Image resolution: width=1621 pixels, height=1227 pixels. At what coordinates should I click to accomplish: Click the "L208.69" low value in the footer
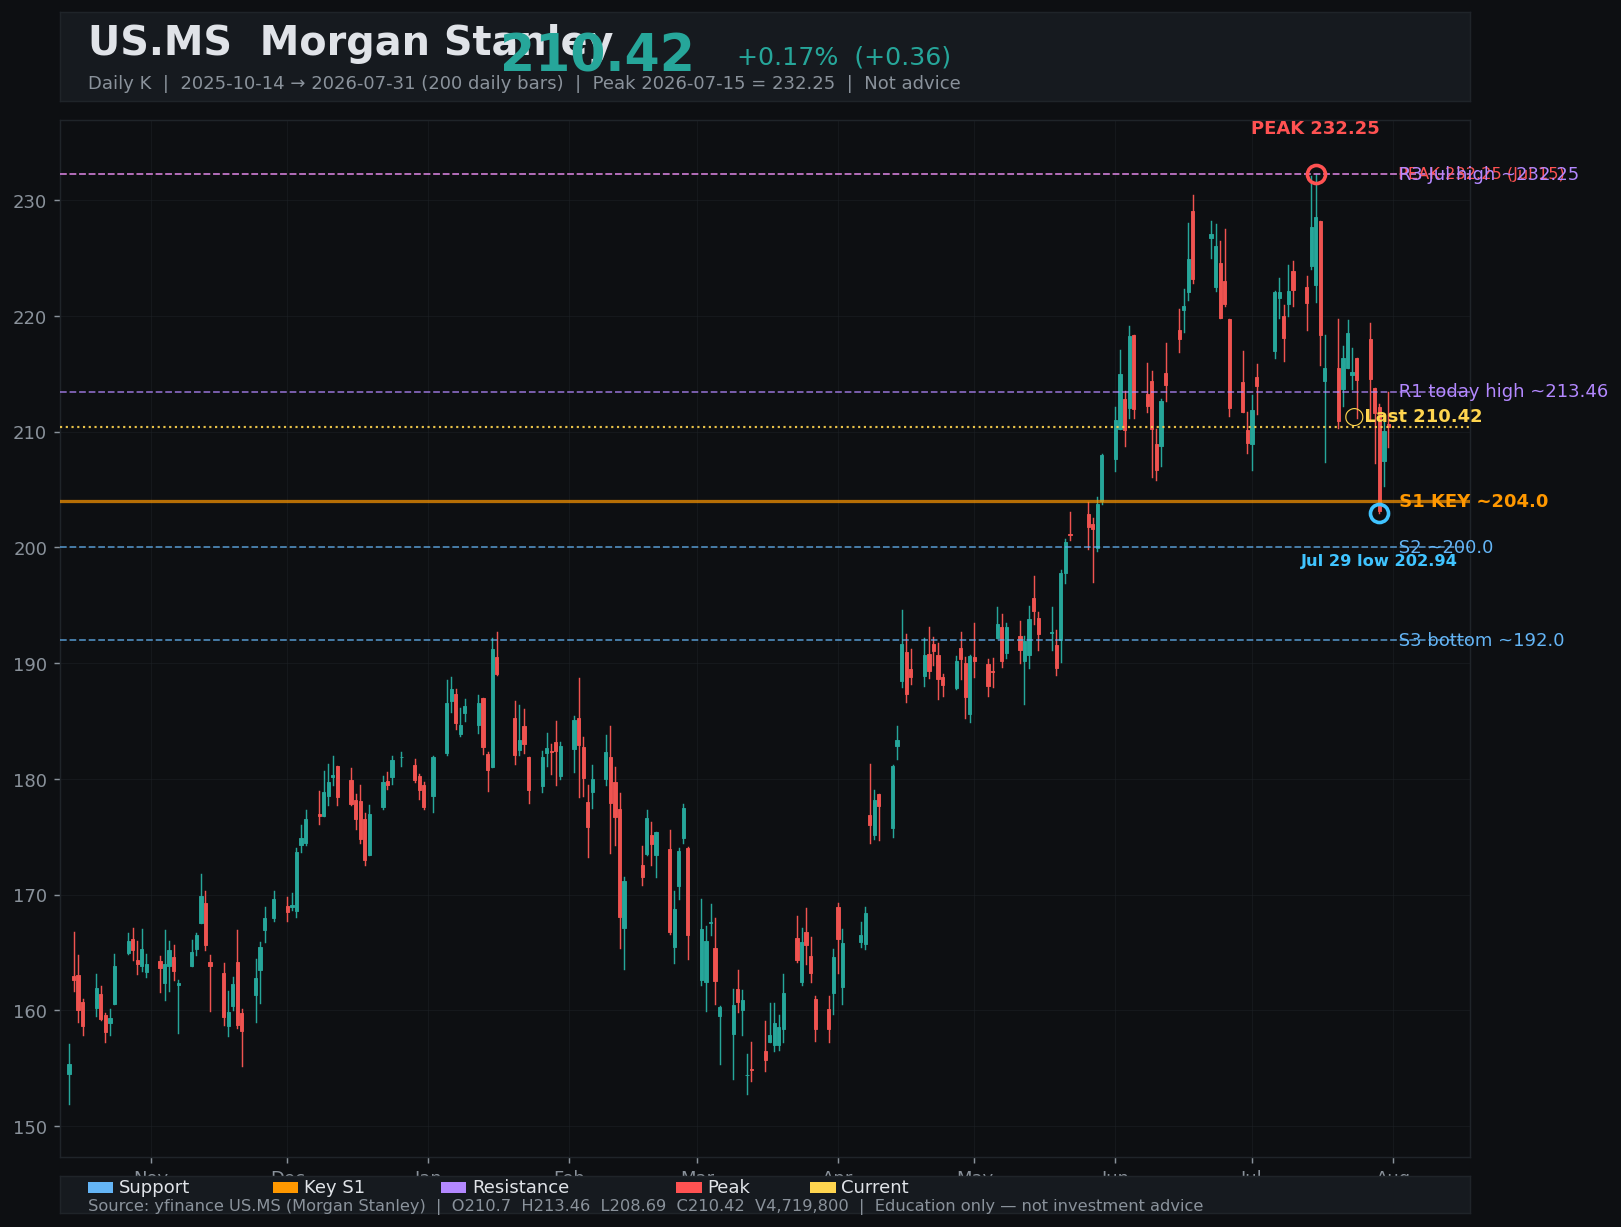coord(634,1206)
